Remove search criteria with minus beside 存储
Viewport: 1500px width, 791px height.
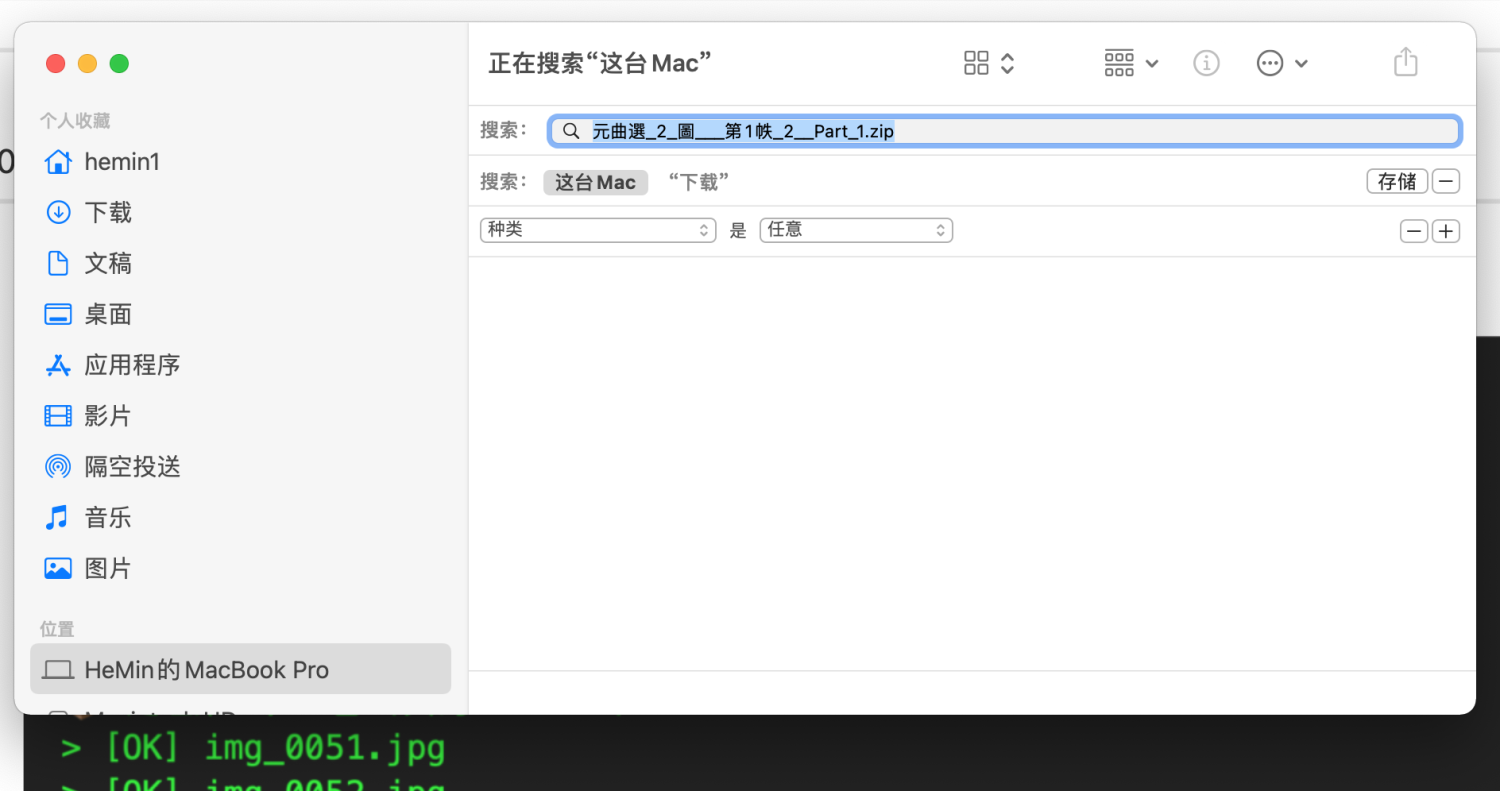1446,181
